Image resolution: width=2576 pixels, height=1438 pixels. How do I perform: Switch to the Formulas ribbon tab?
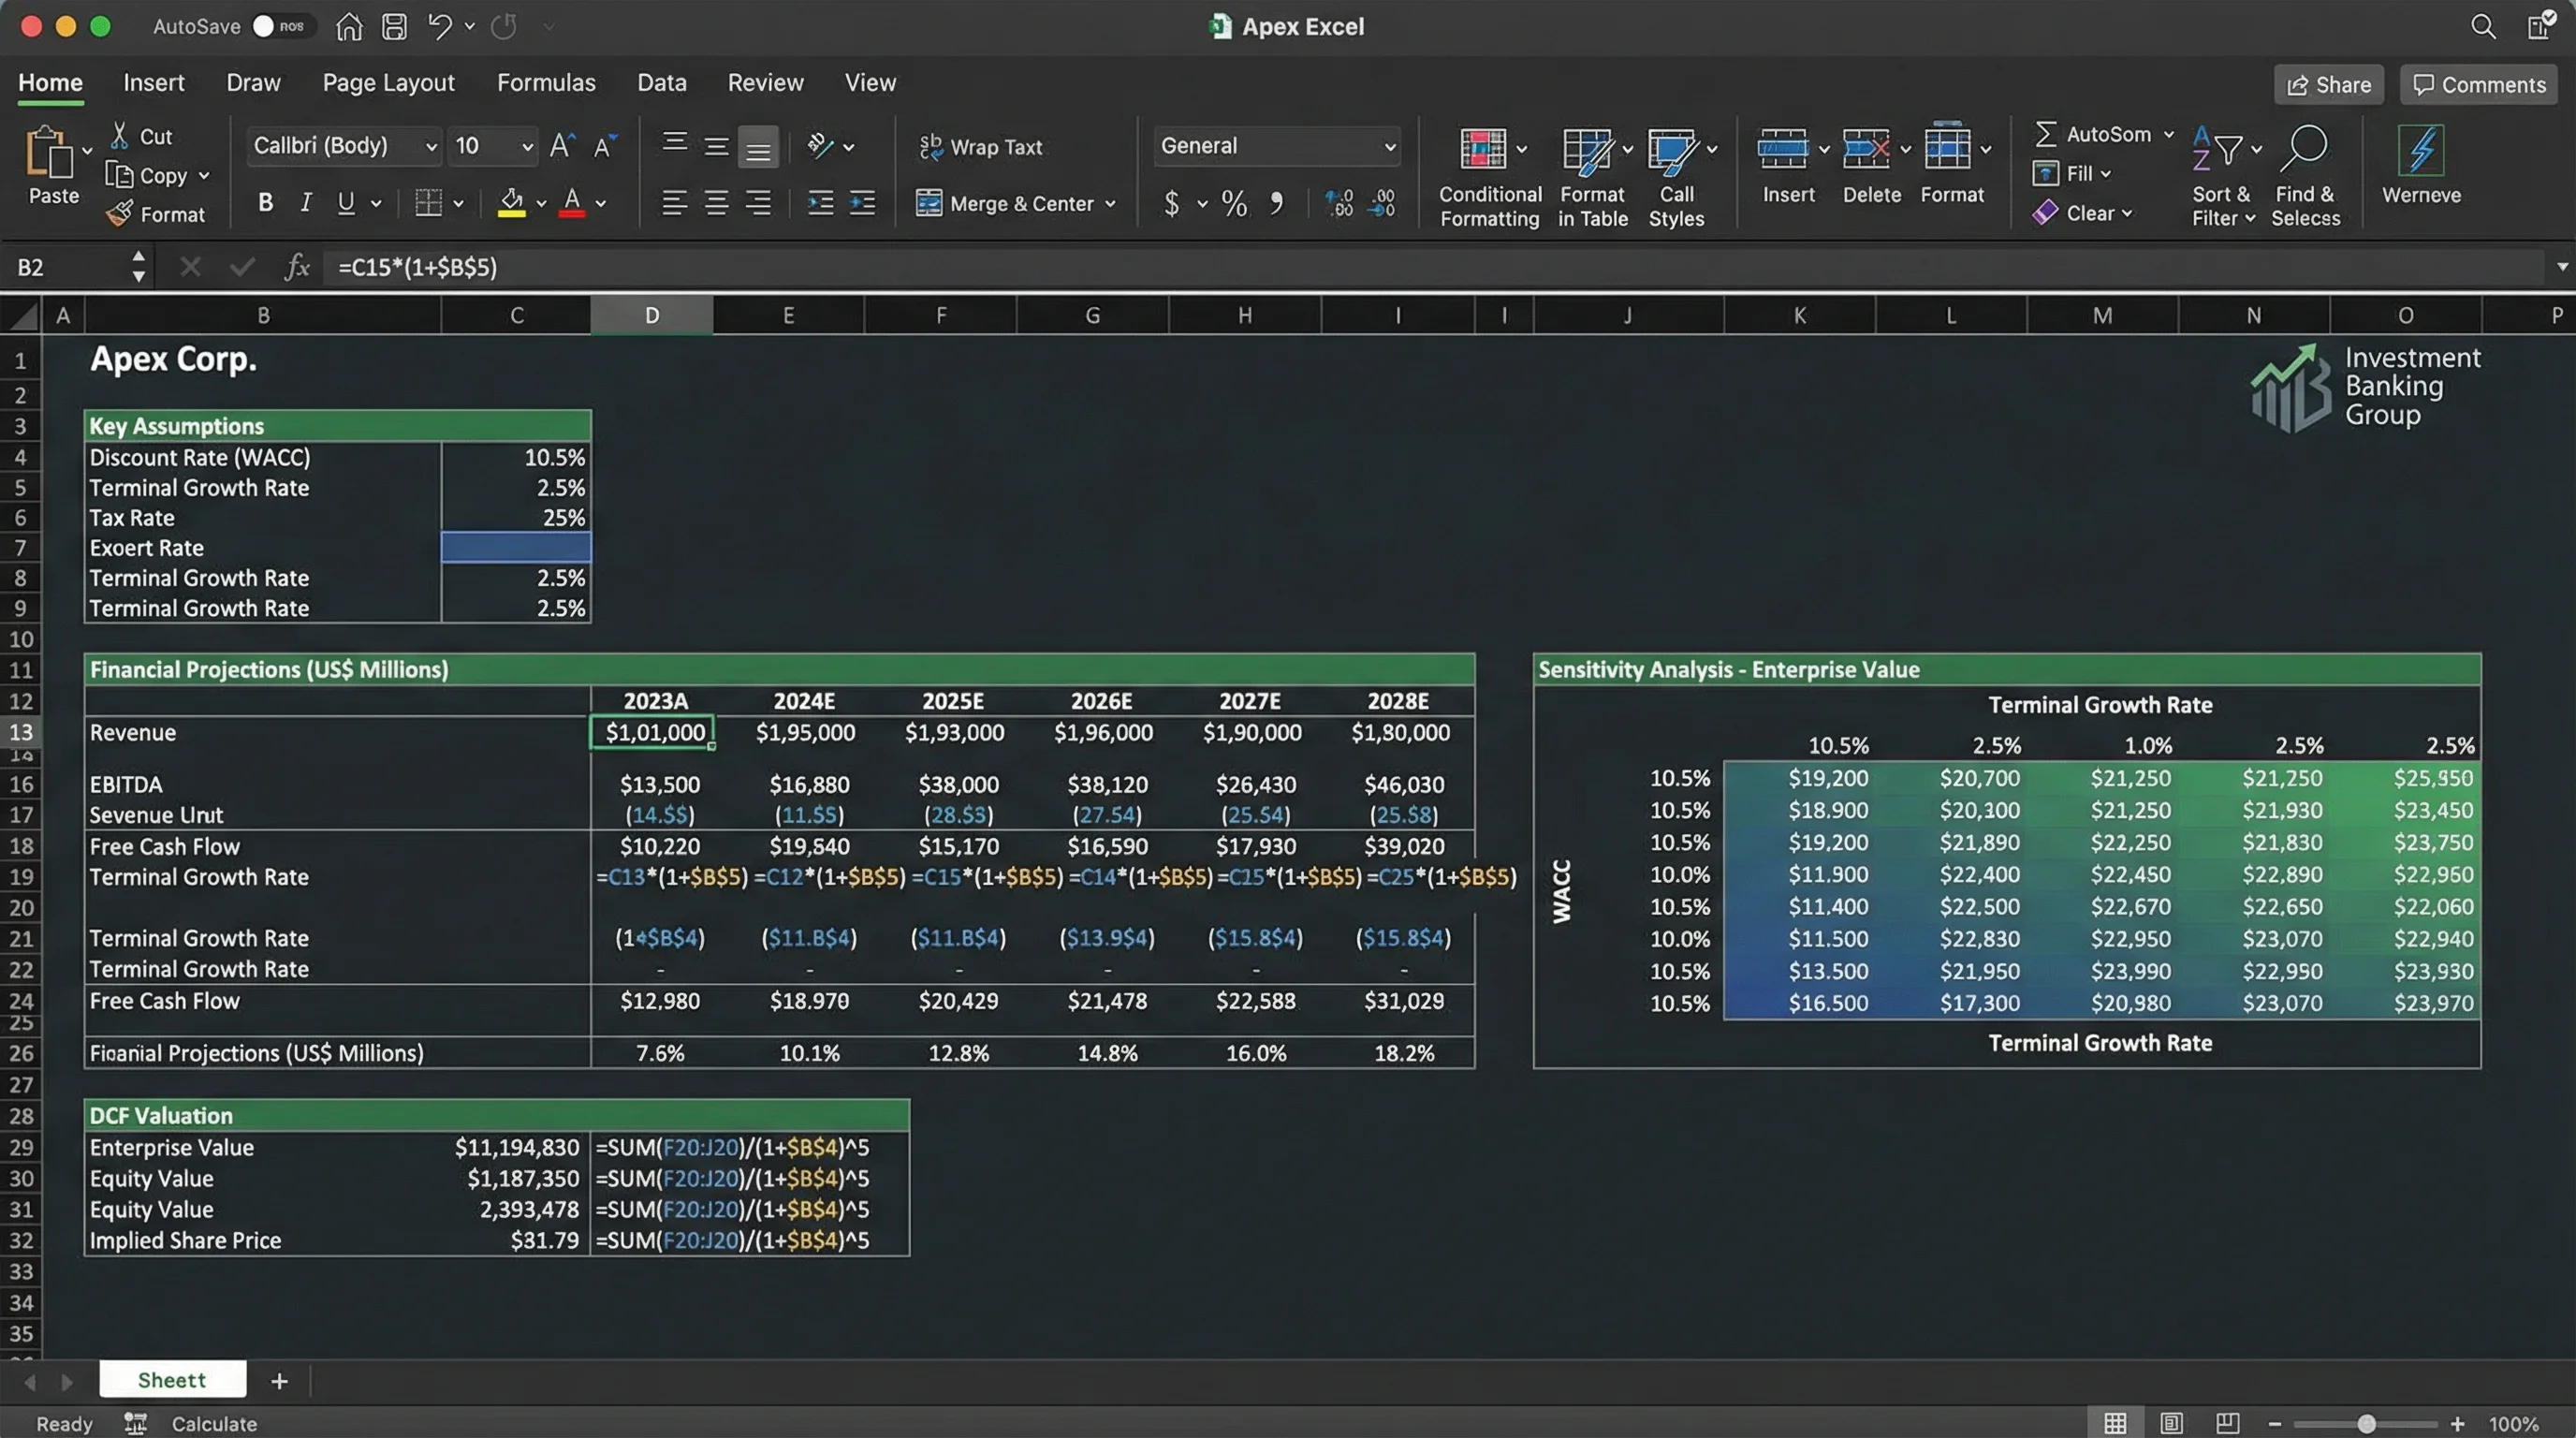point(545,82)
